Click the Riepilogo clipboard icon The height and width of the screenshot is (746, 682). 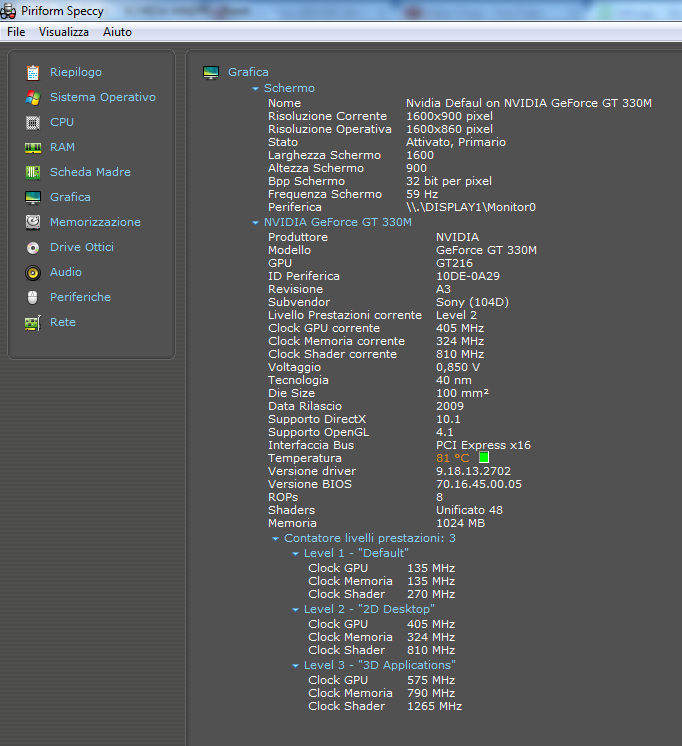tap(33, 72)
